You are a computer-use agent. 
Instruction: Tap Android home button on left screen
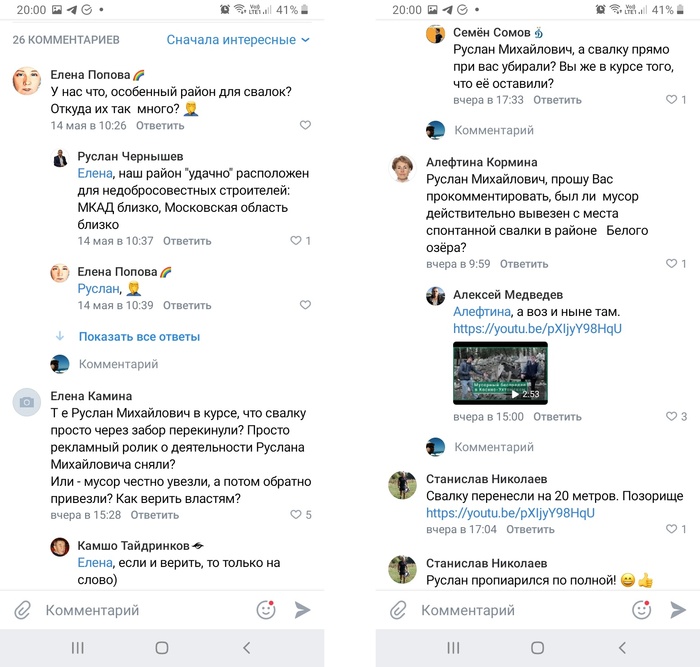(x=162, y=647)
